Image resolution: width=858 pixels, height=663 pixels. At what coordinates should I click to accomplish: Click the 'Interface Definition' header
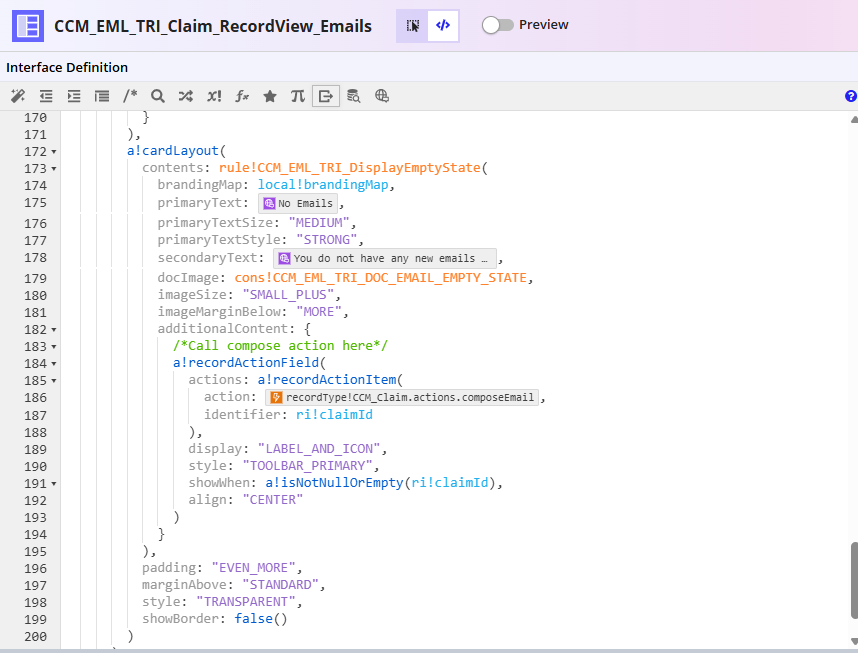click(x=67, y=67)
